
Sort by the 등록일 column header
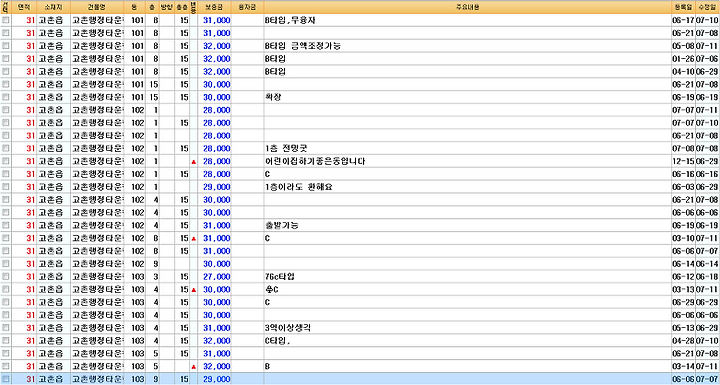pyautogui.click(x=683, y=7)
